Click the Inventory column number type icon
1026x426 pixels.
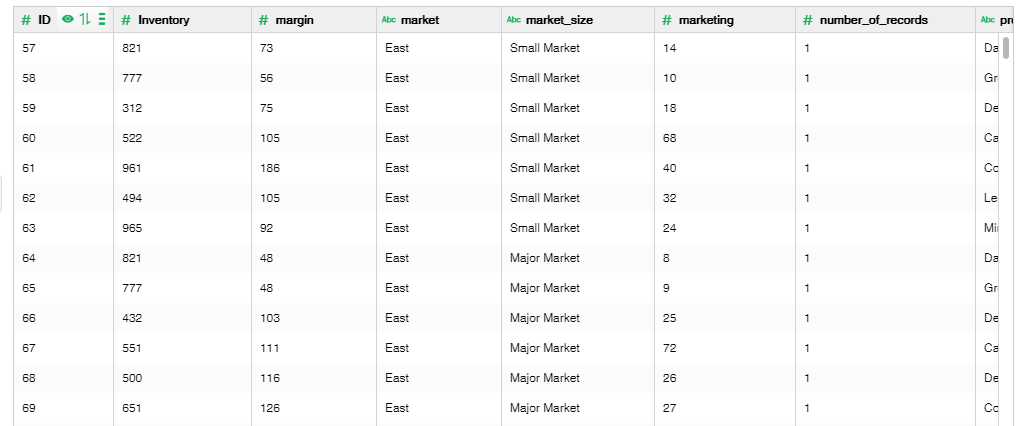click(126, 20)
